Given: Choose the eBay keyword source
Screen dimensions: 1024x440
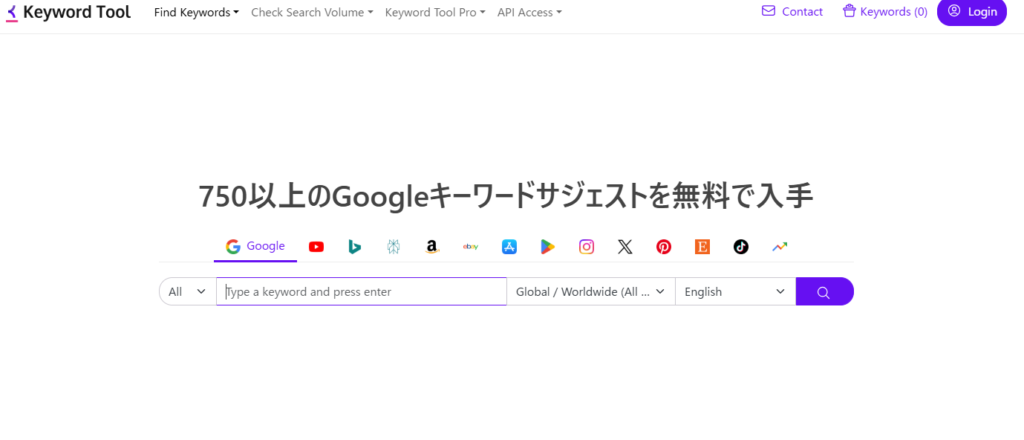Looking at the screenshot, I should click(x=470, y=247).
